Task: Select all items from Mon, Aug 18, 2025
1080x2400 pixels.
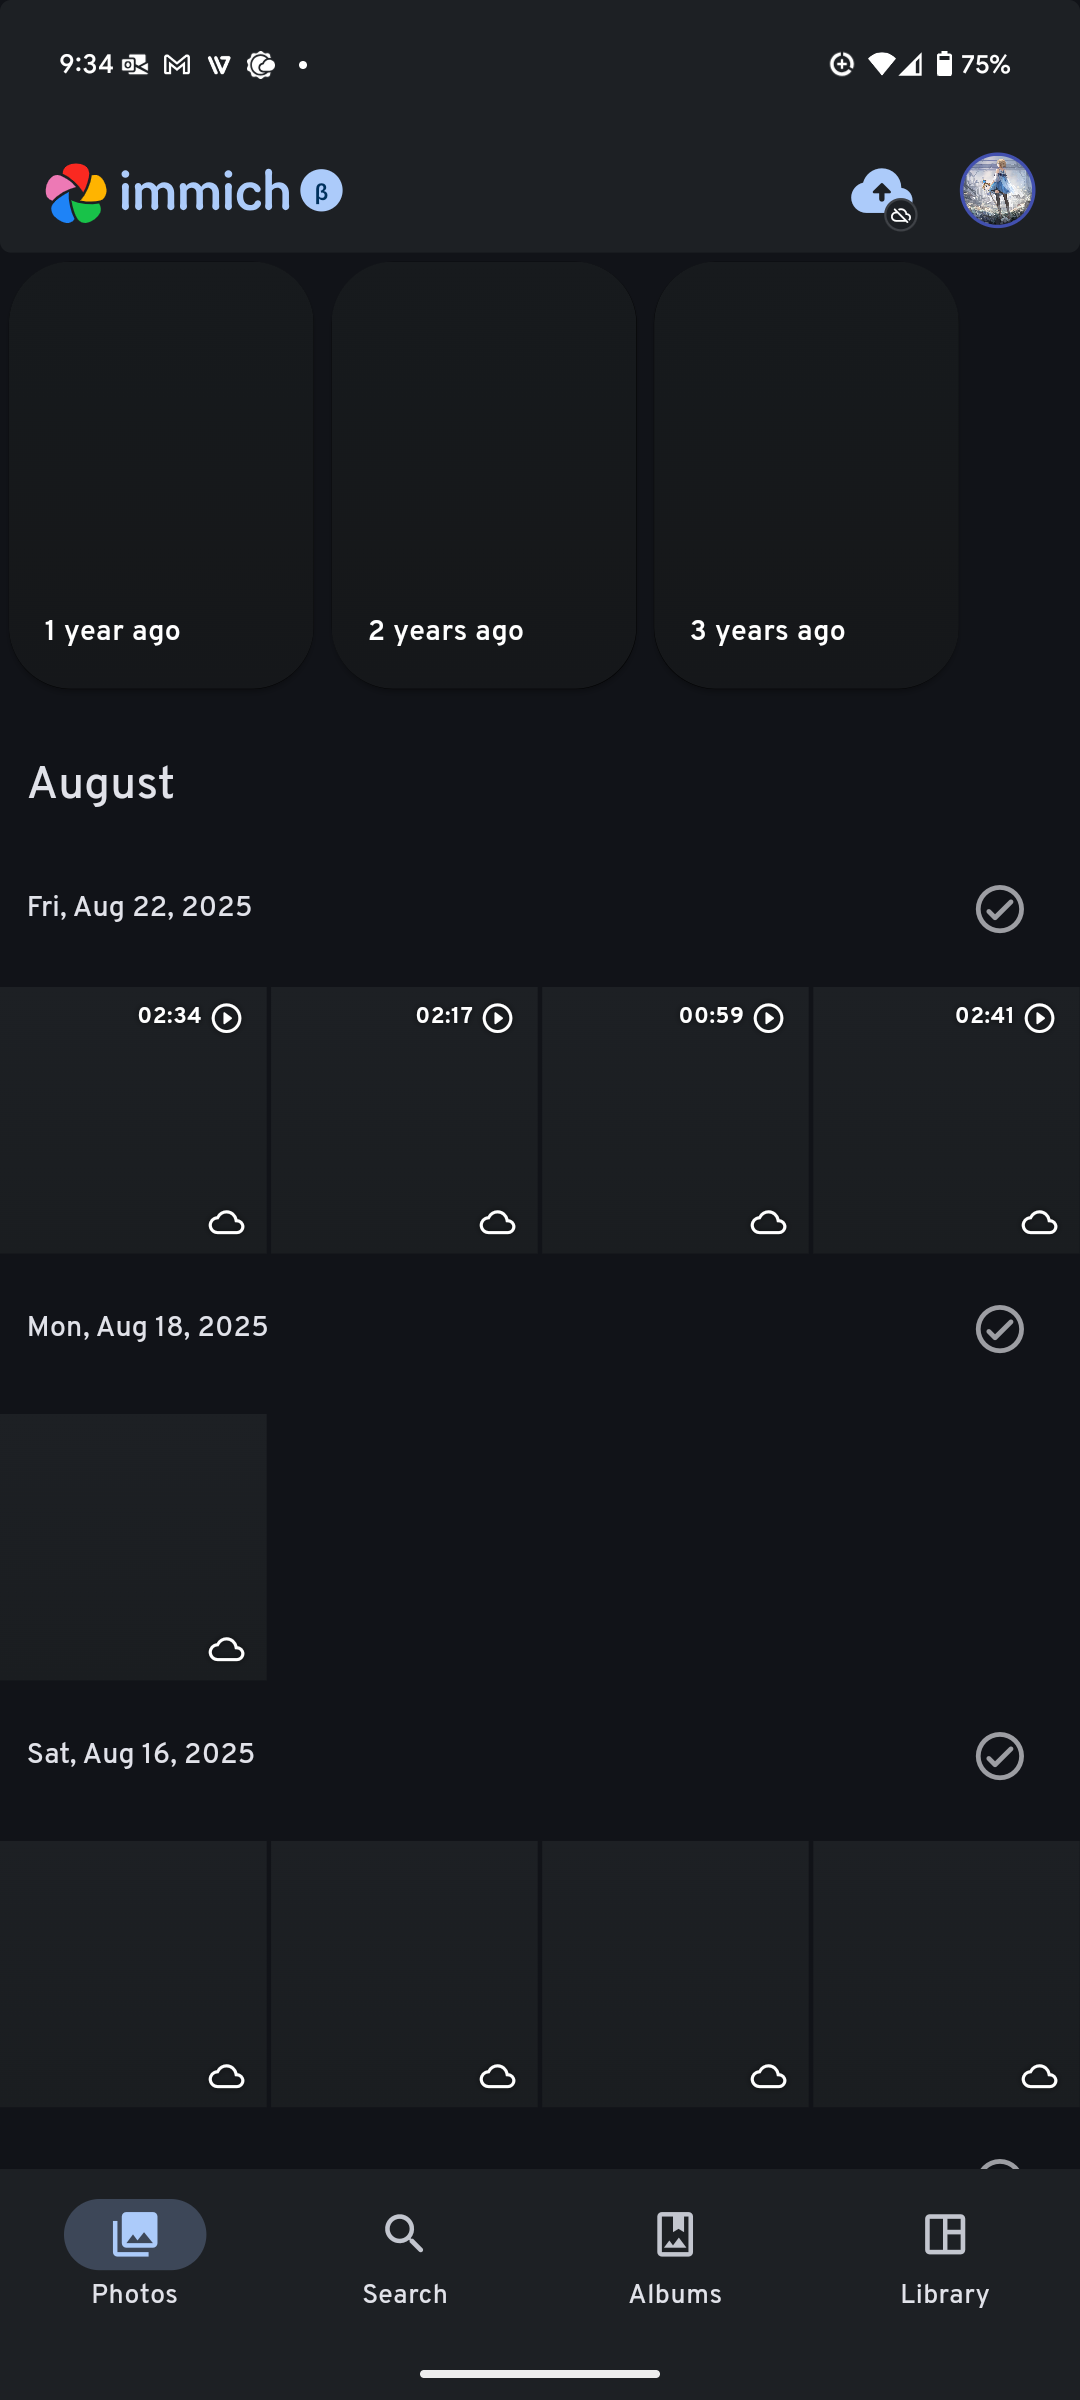Action: pos(1000,1329)
